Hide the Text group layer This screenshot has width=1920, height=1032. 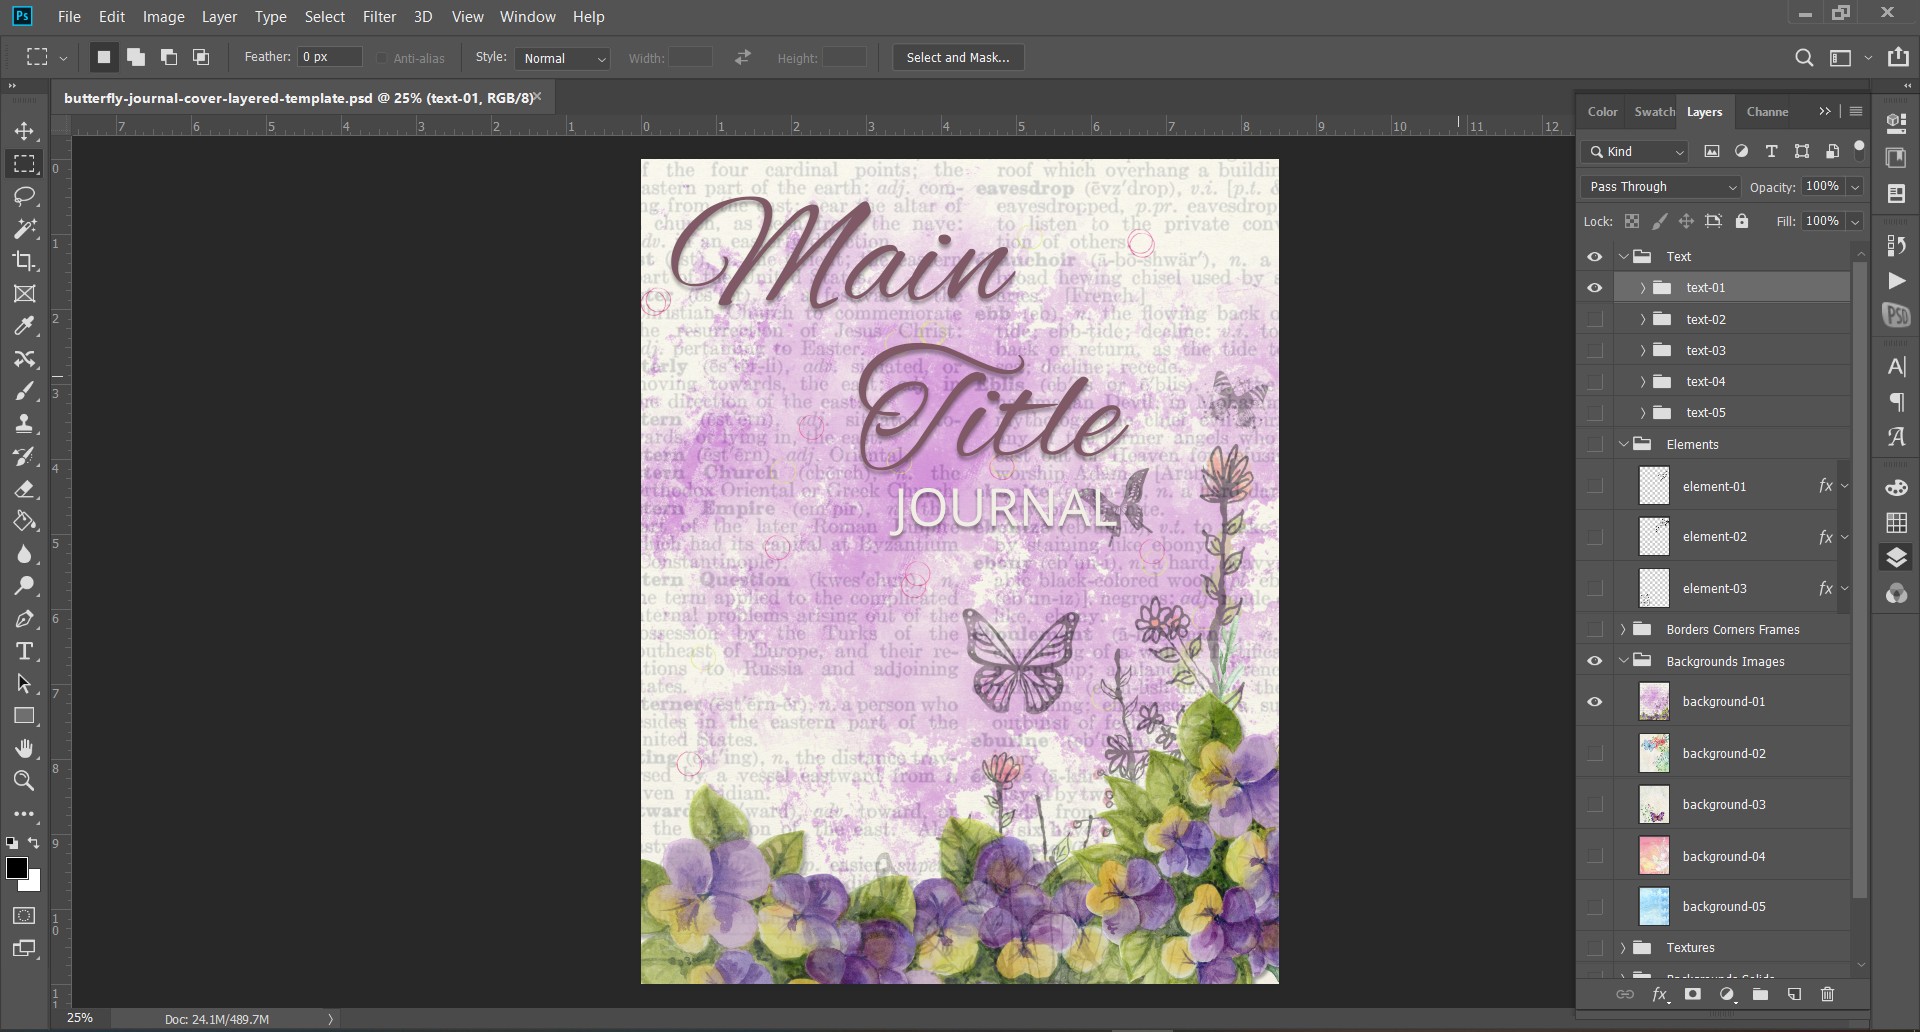click(x=1595, y=257)
